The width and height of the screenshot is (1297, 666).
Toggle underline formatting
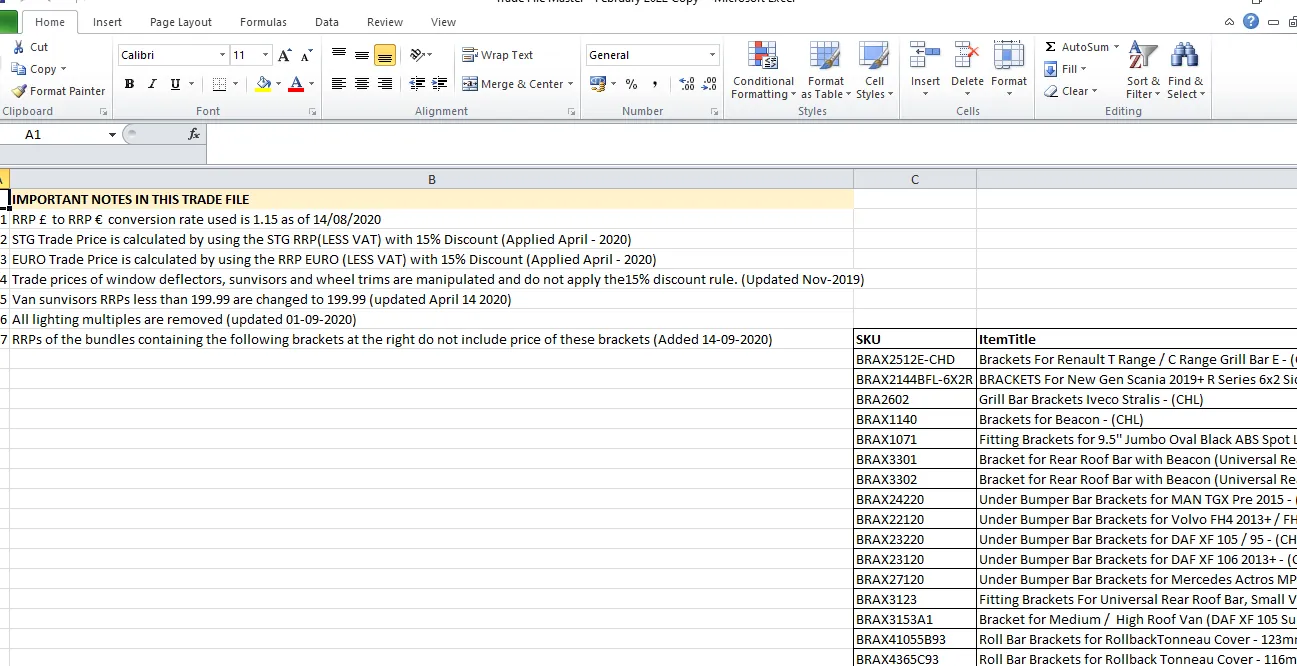[x=176, y=84]
